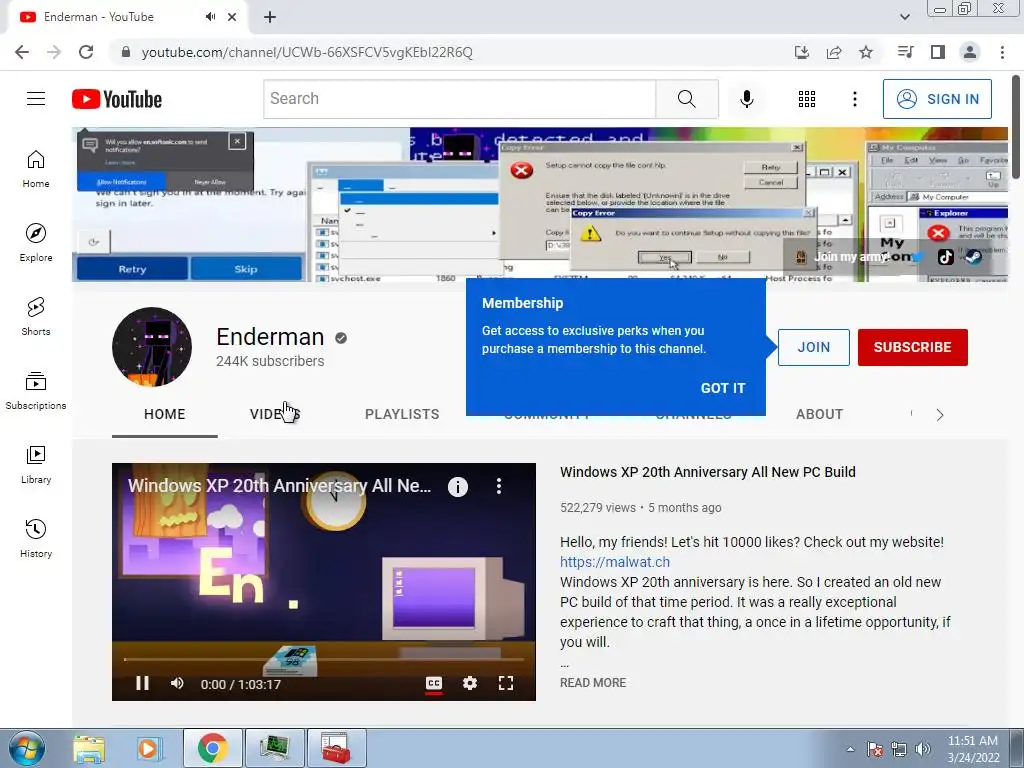Open a new Chrome tab
Screen dimensions: 1024x768
pos(270,17)
